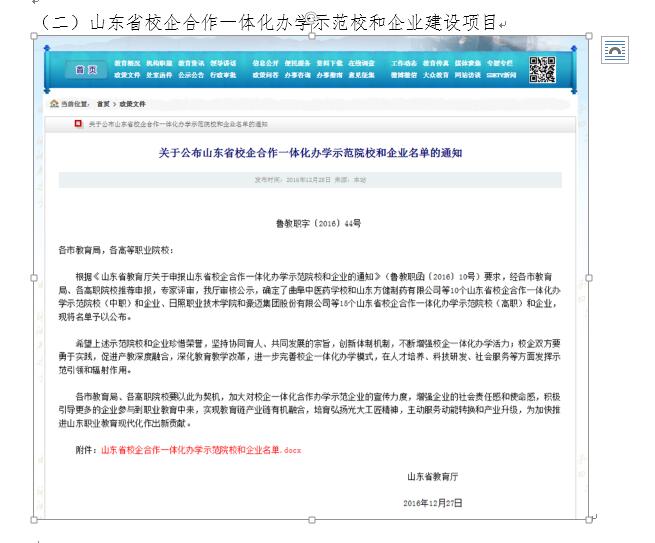Open the Layout Options icon beside image
The image size is (655, 543).
[x=616, y=50]
